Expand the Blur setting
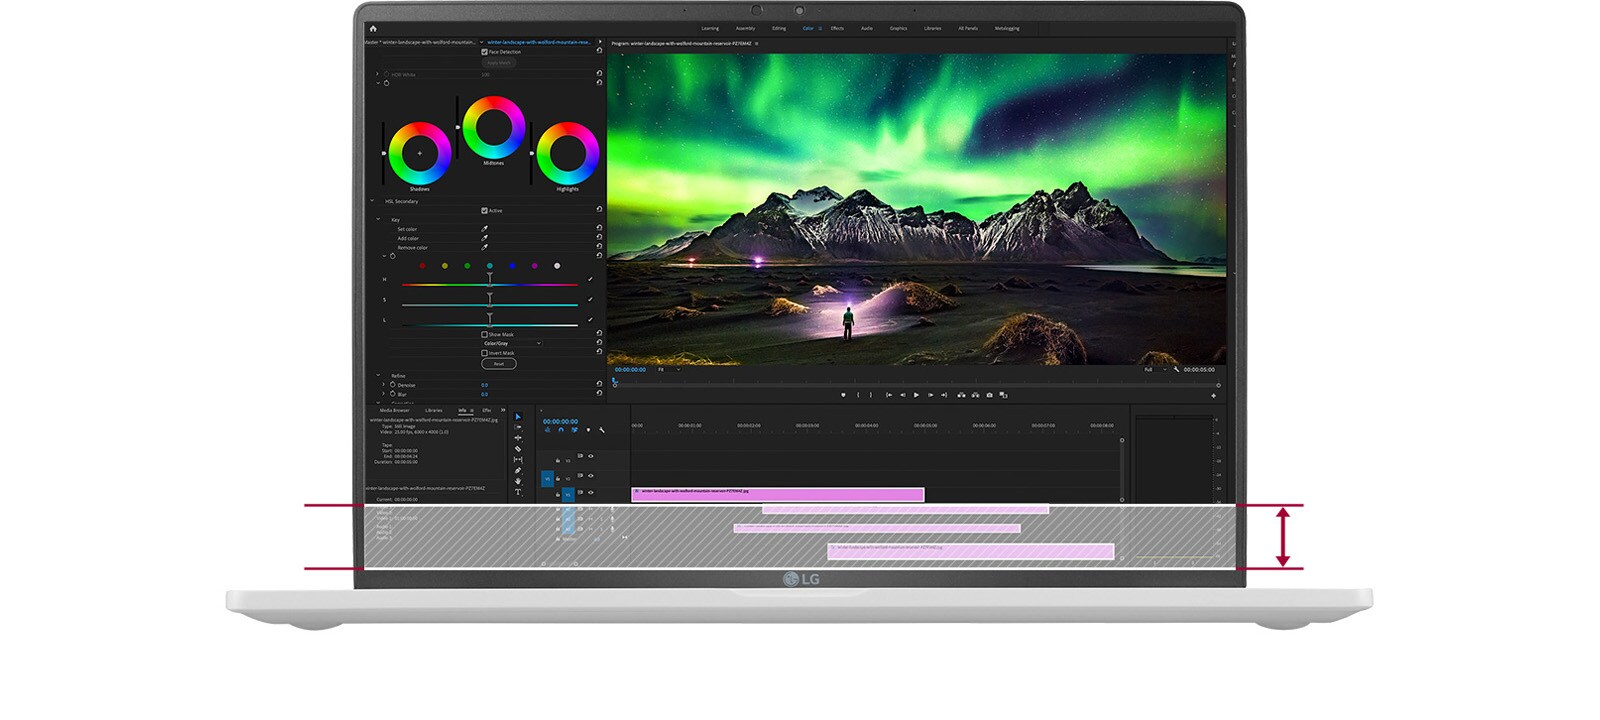The height and width of the screenshot is (720, 1600). [x=383, y=394]
